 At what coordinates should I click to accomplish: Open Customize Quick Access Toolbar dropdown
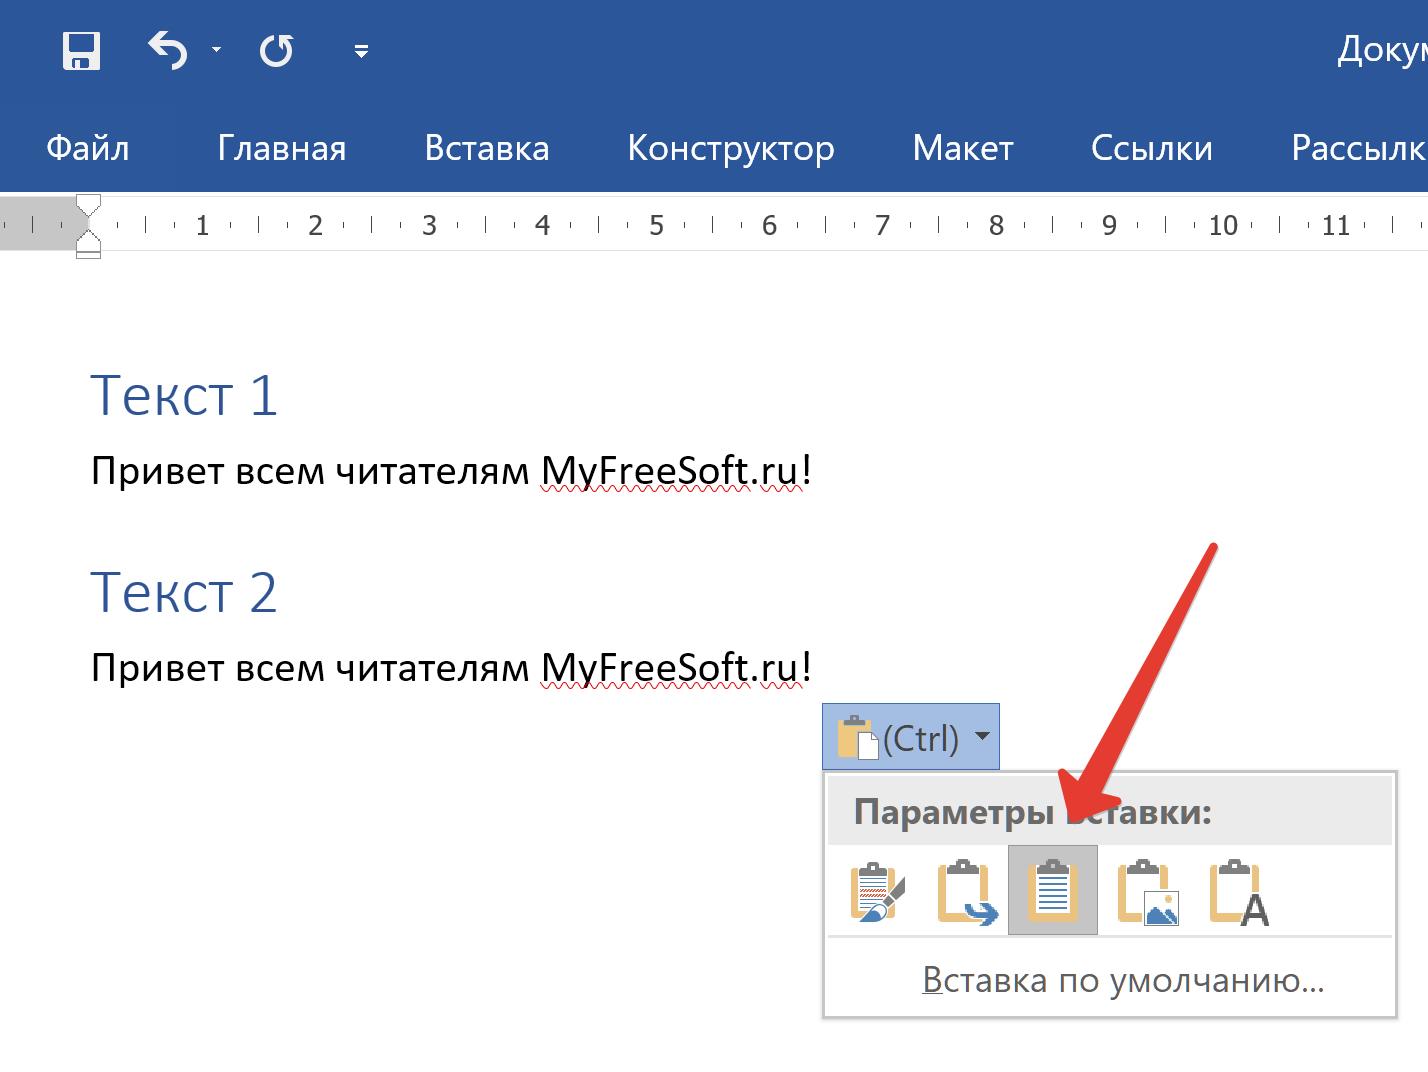pyautogui.click(x=361, y=51)
